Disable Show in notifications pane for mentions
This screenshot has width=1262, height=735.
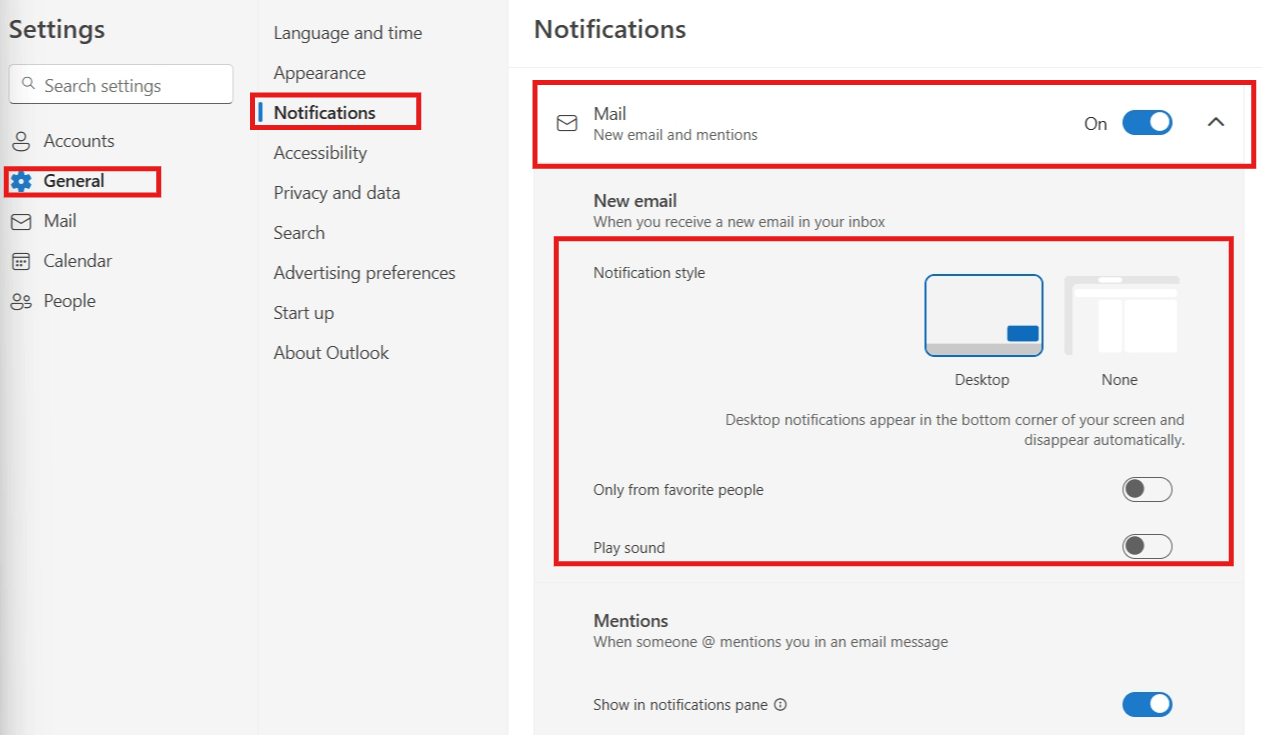pos(1147,704)
